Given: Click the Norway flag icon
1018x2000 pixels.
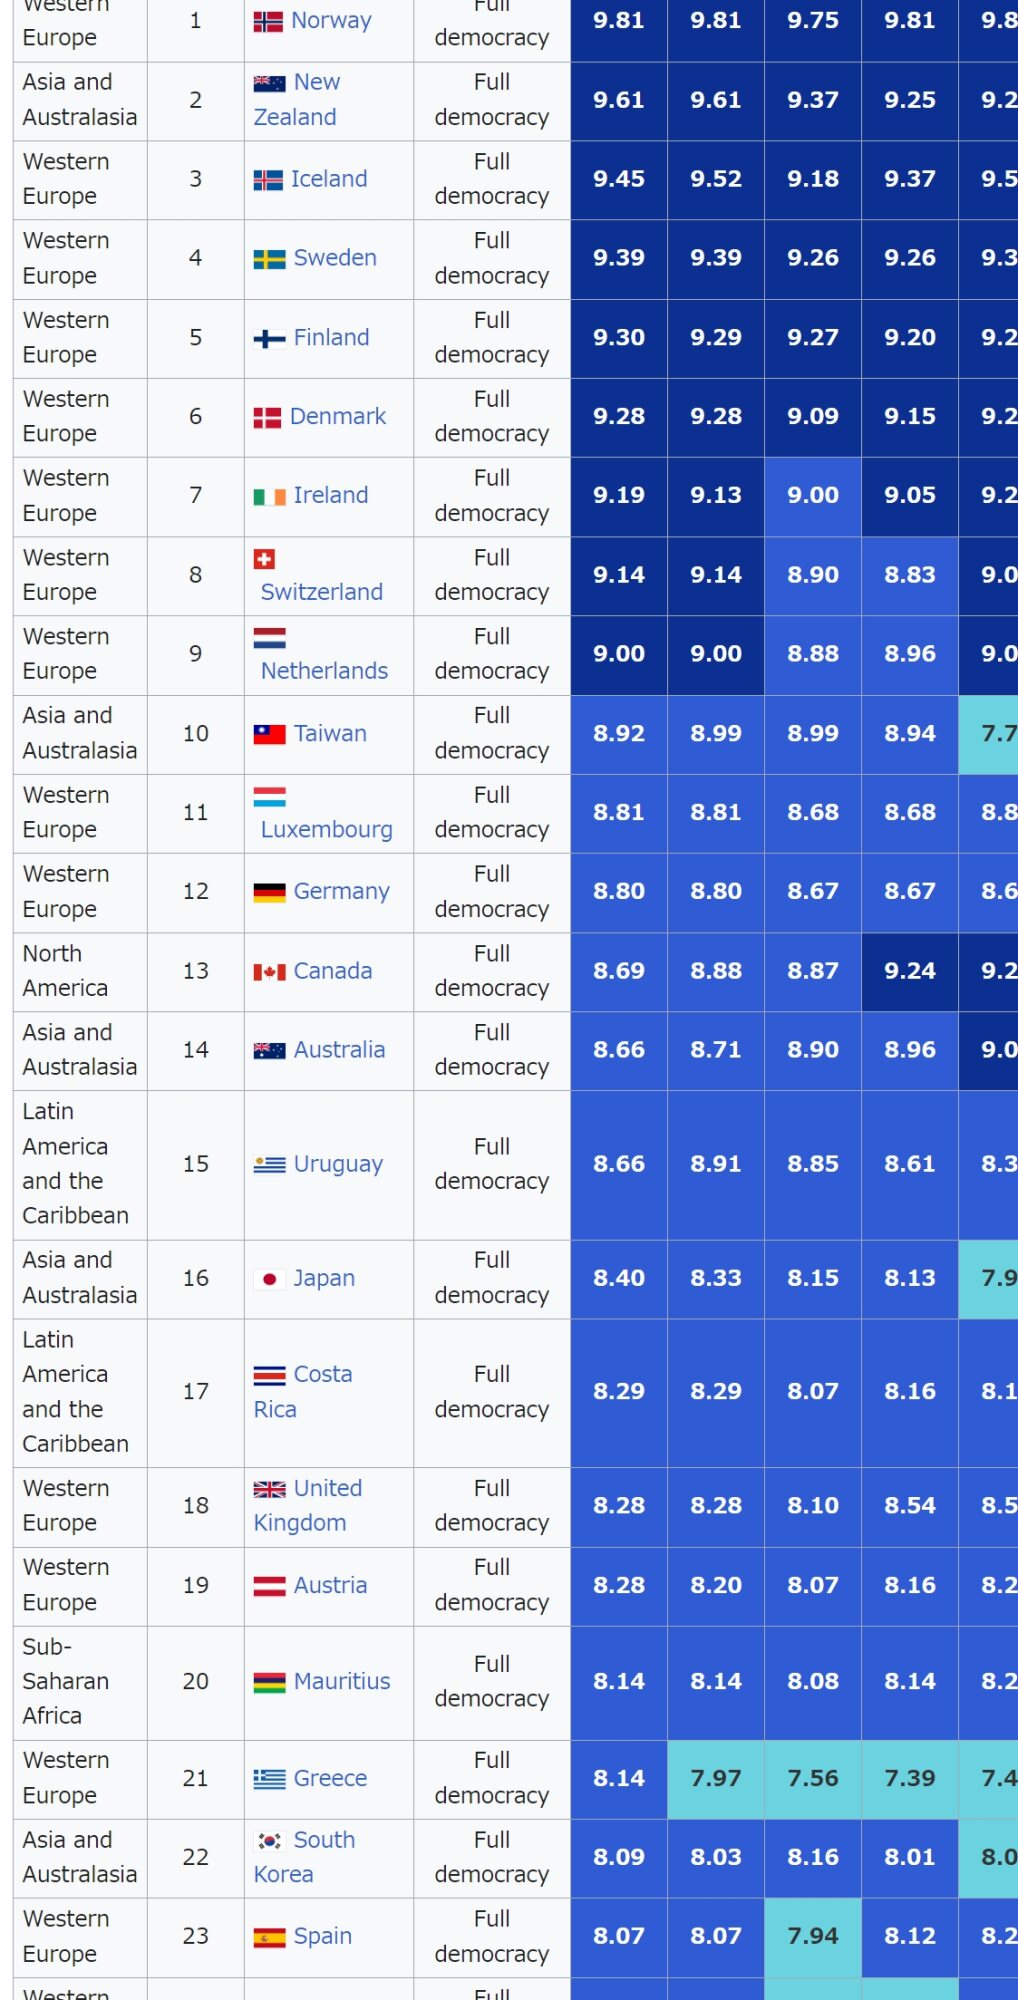Looking at the screenshot, I should [x=268, y=21].
